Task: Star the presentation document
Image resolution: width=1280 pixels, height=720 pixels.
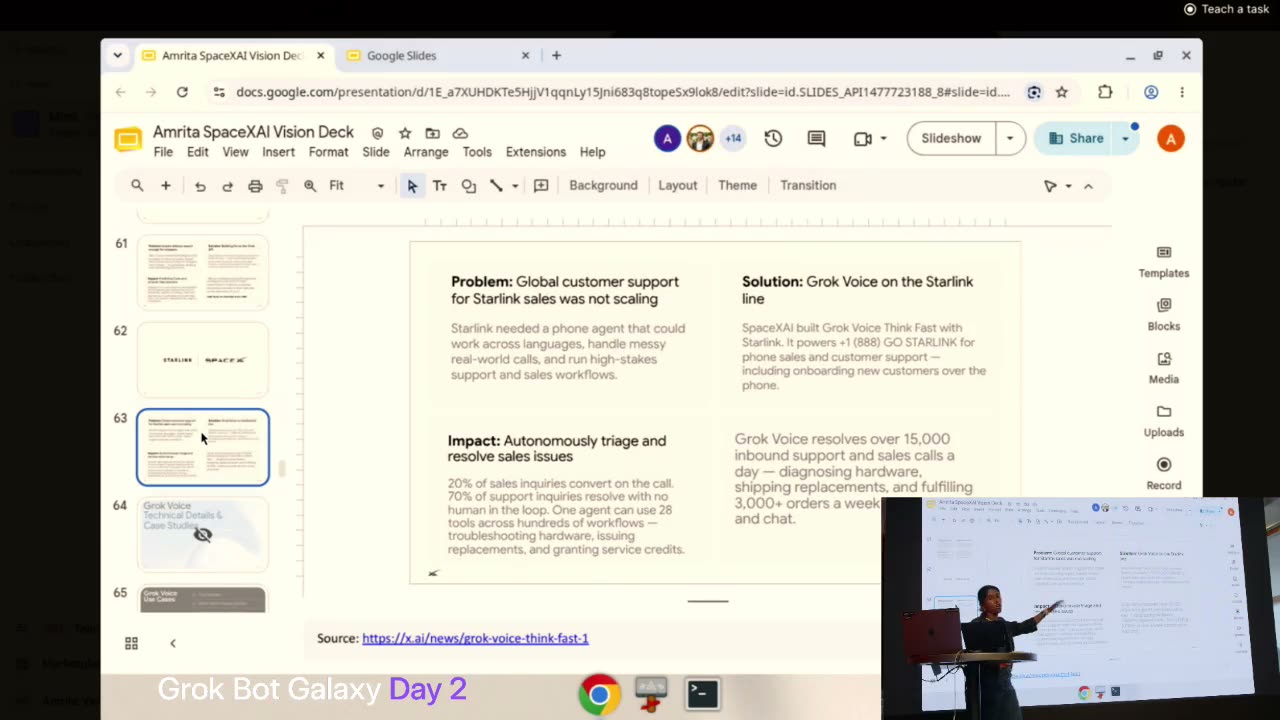Action: (405, 133)
